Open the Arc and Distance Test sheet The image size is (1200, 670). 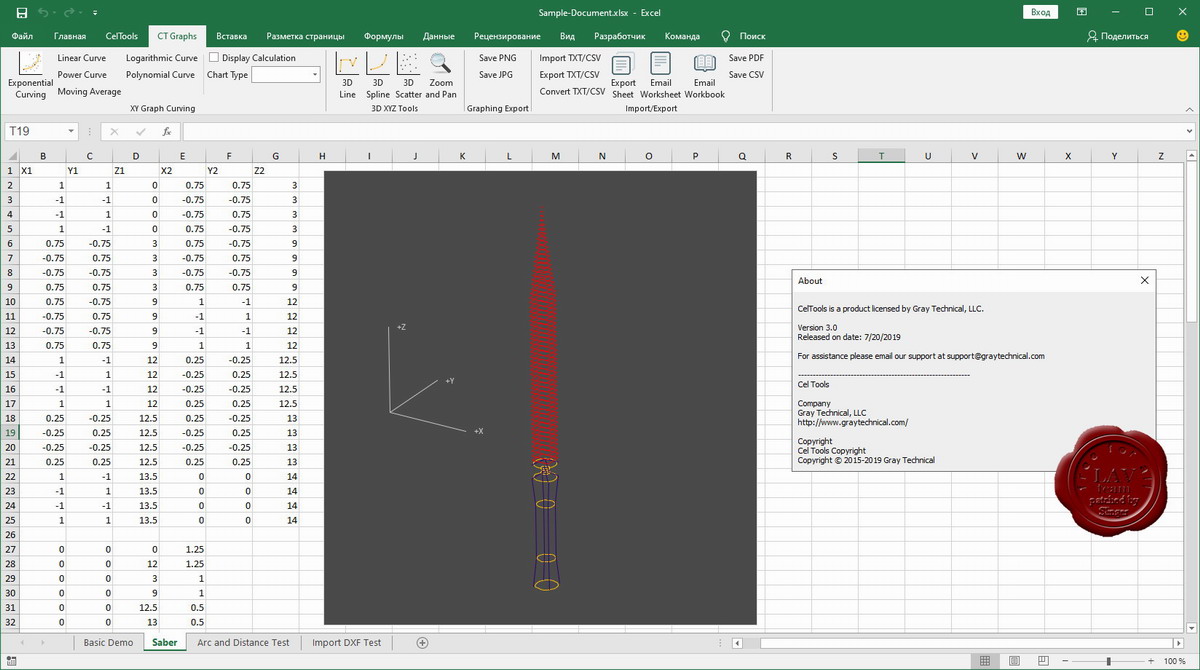point(243,642)
